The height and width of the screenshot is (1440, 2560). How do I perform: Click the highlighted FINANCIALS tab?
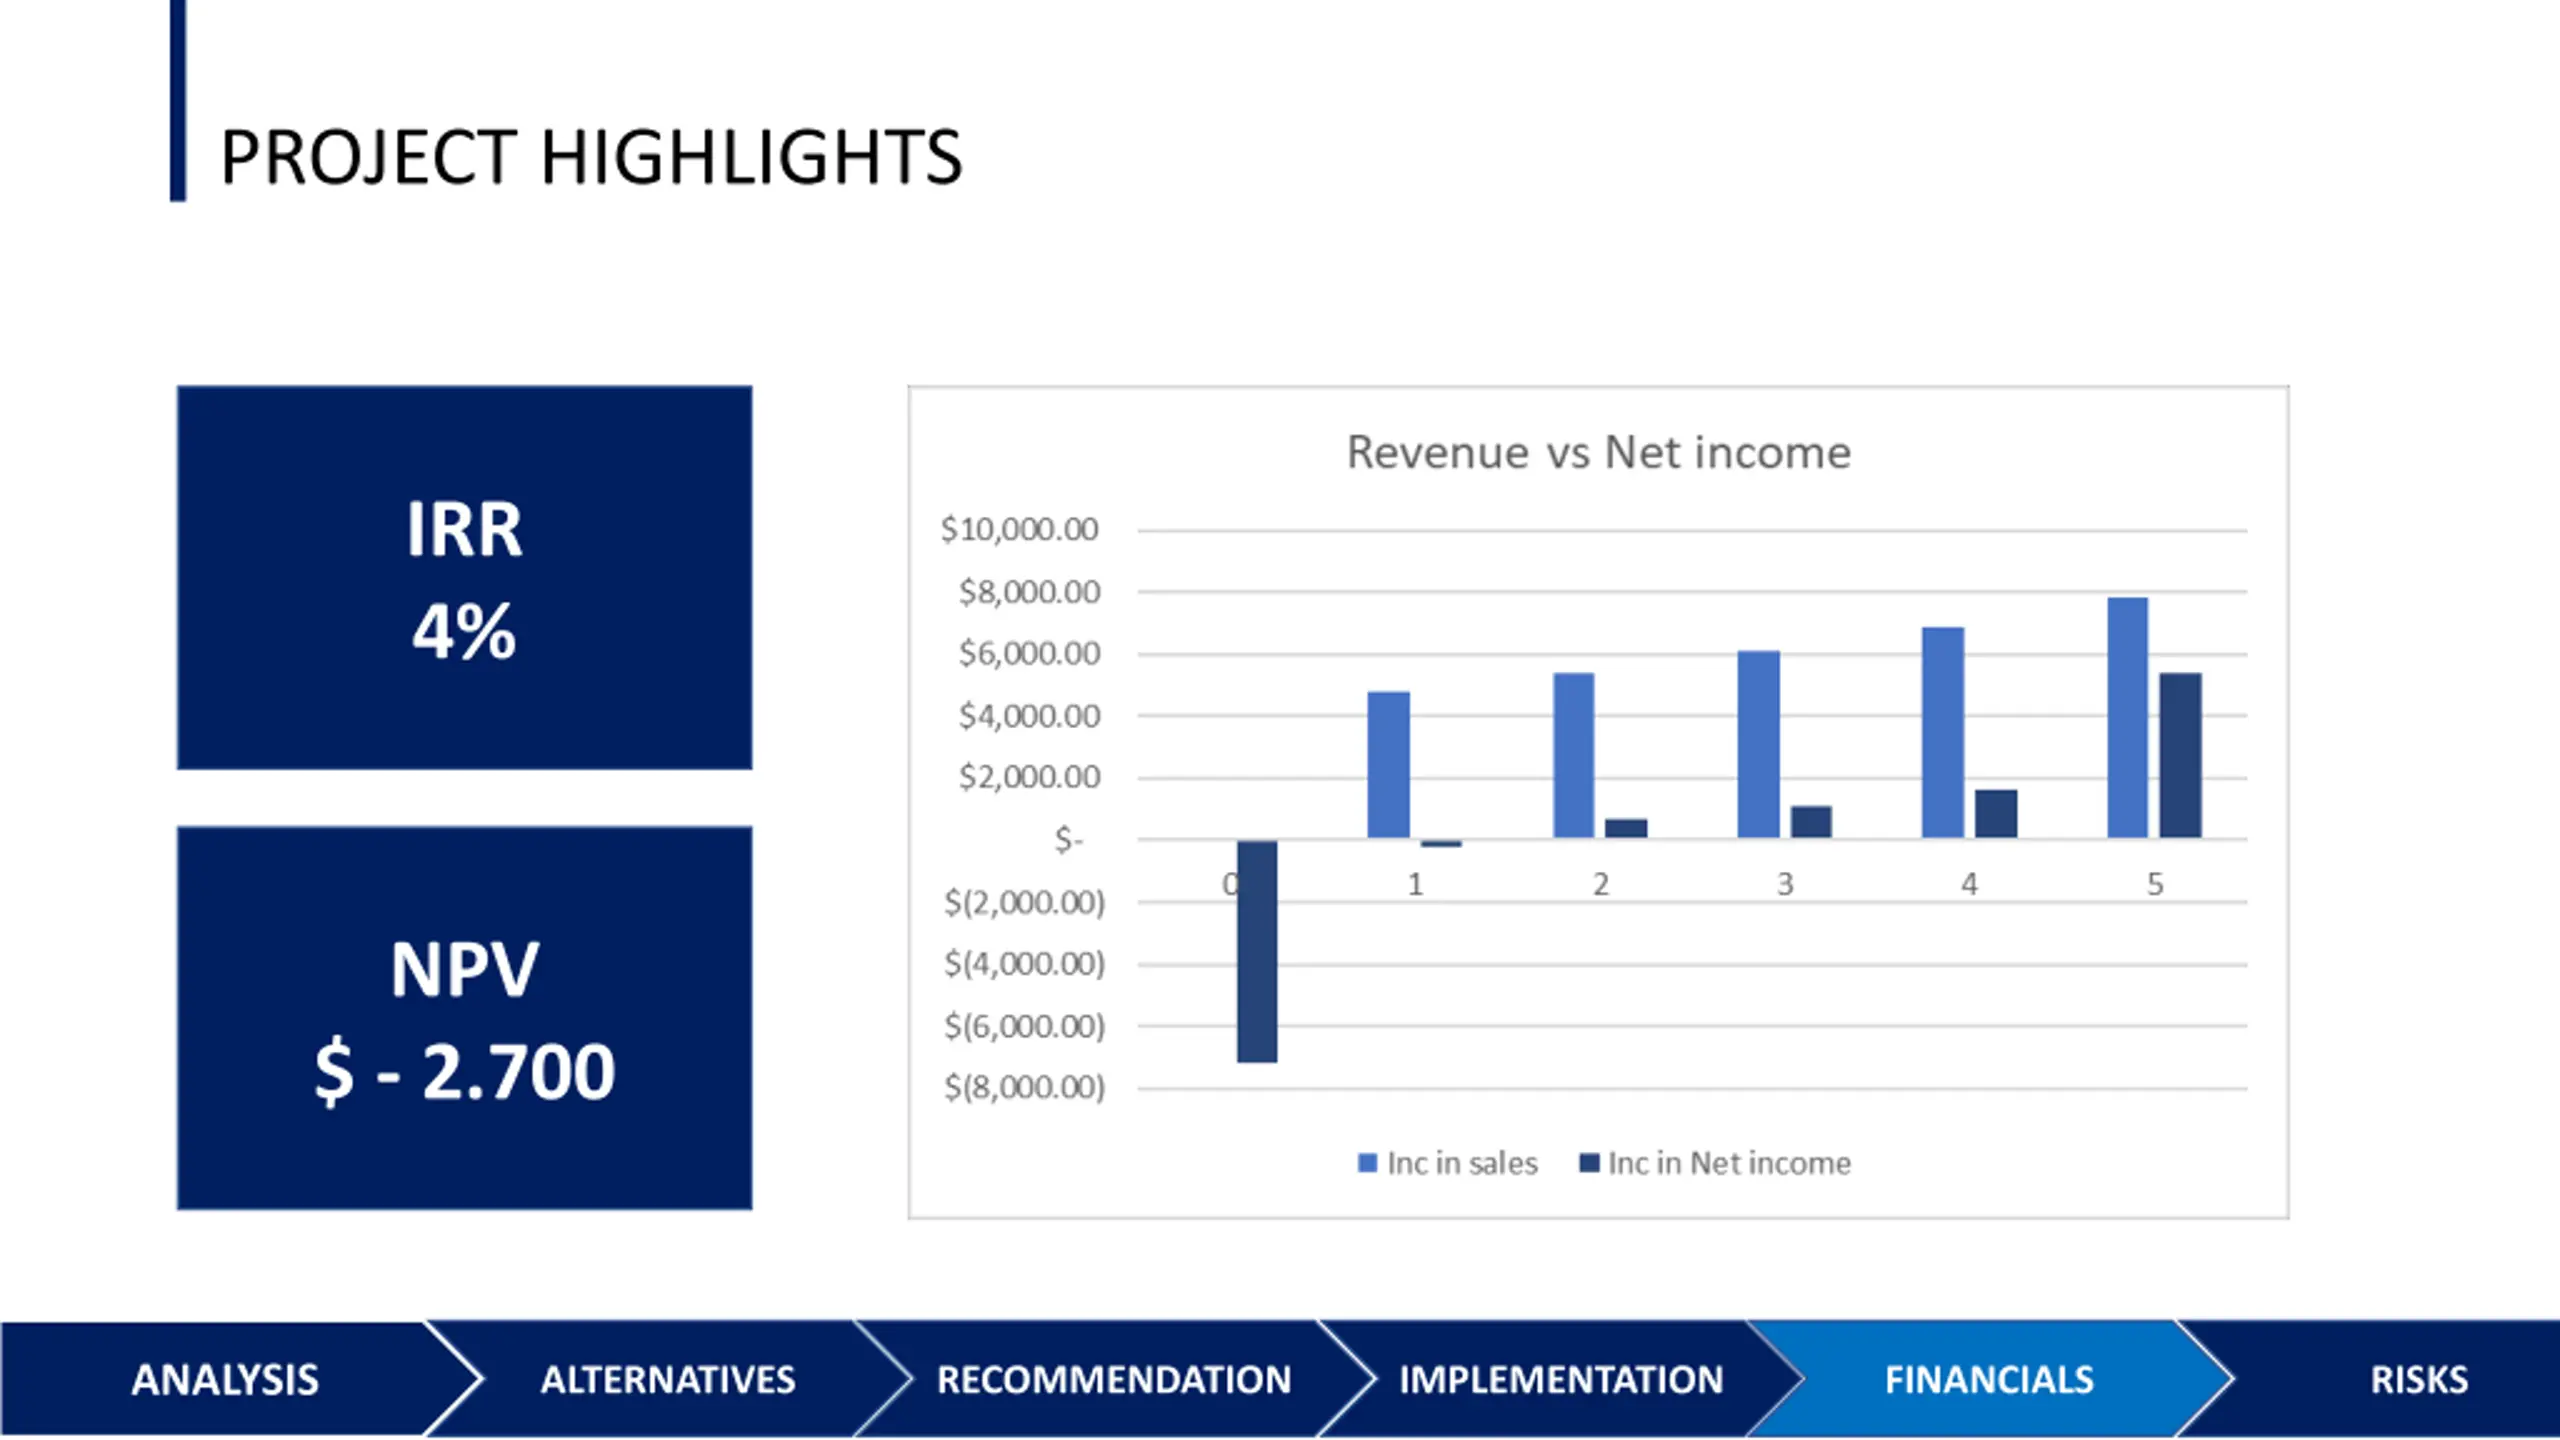pos(1988,1380)
